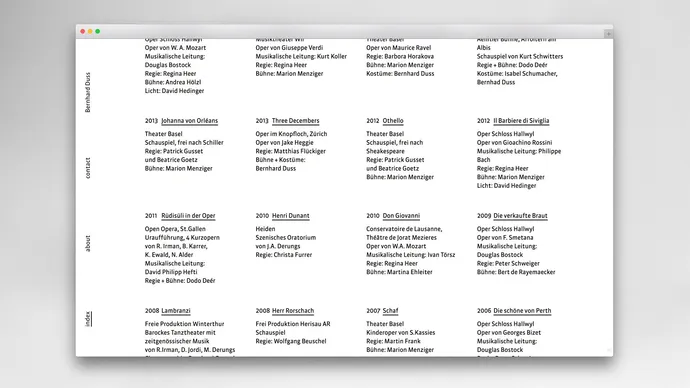Click the window's top-right plus button
The height and width of the screenshot is (388, 690).
(x=608, y=33)
